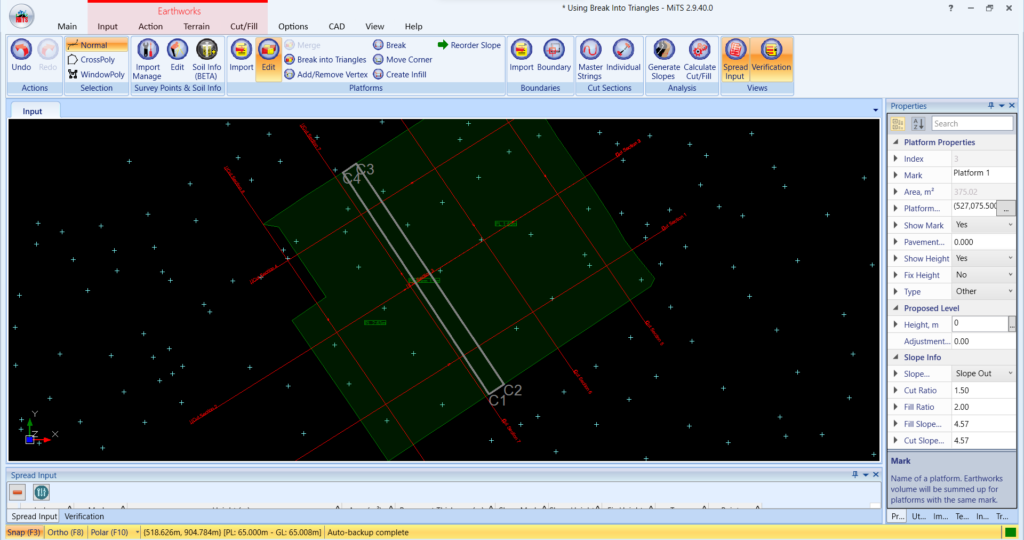Collapse Proposed Level section

pyautogui.click(x=896, y=308)
